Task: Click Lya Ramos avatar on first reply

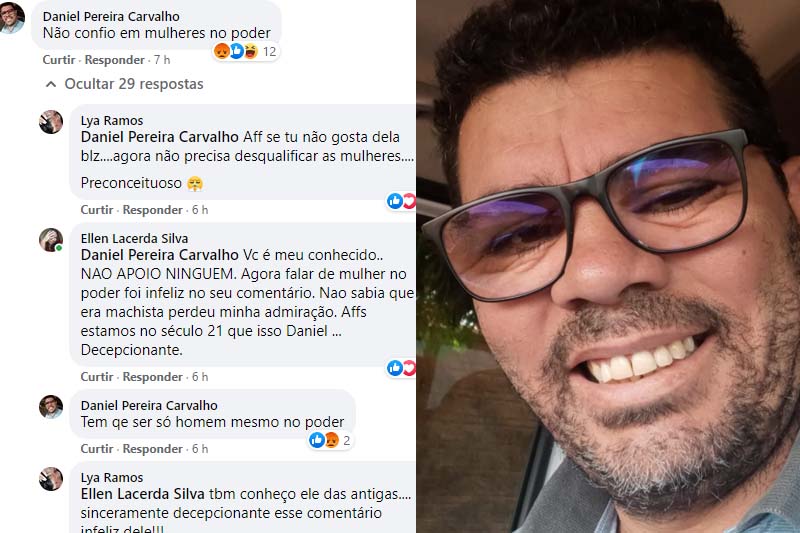Action: [51, 122]
